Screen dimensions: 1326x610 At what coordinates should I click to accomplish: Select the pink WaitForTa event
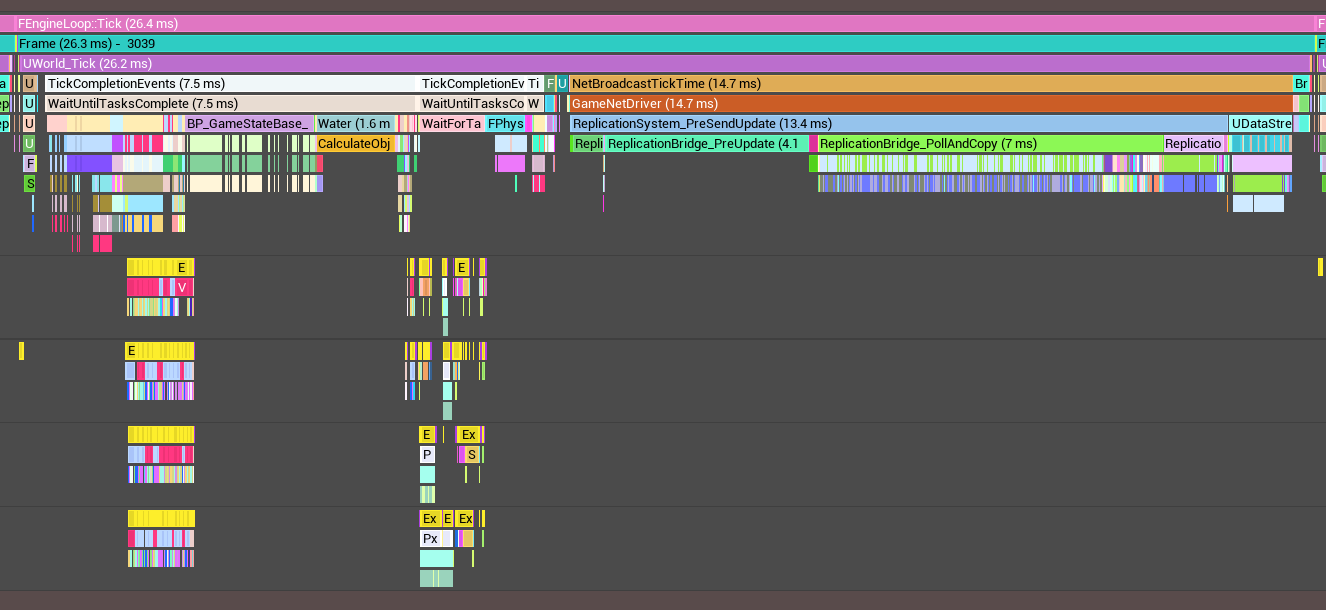click(451, 124)
